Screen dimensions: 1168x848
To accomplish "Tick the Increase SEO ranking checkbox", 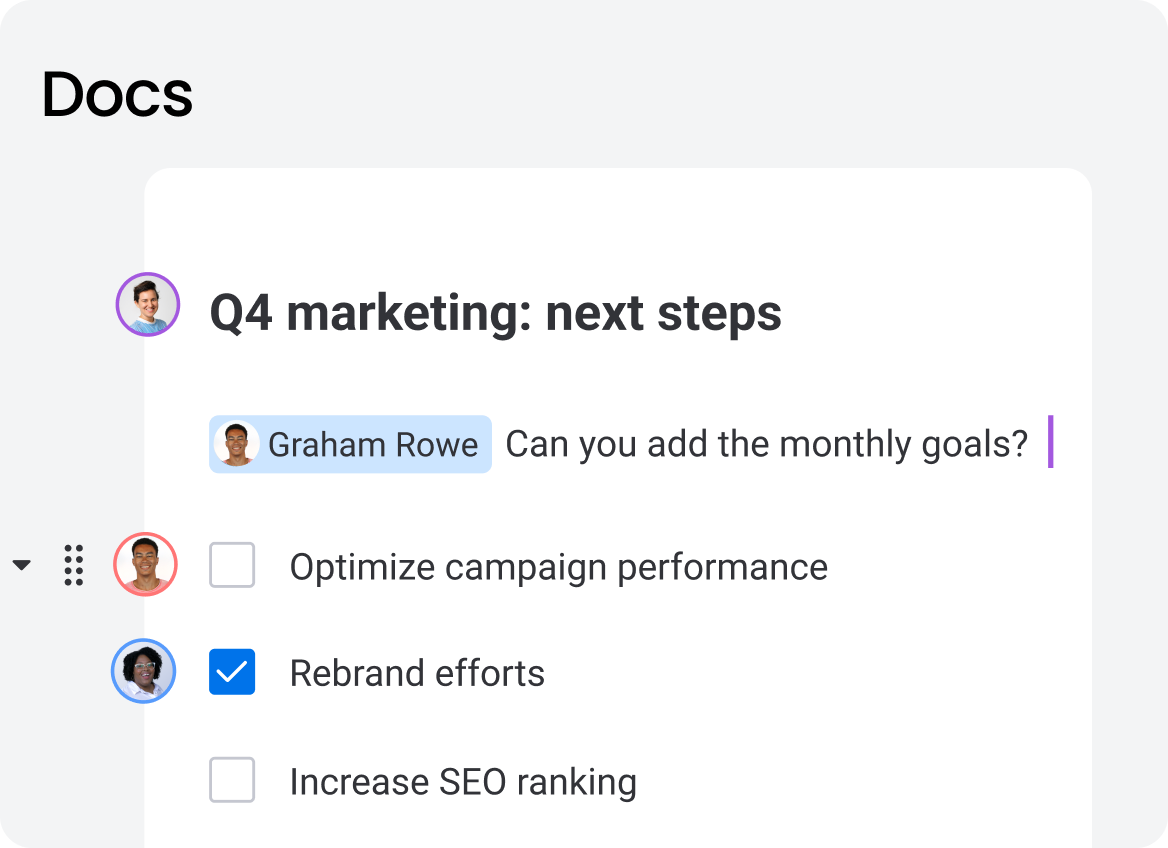I will (232, 779).
